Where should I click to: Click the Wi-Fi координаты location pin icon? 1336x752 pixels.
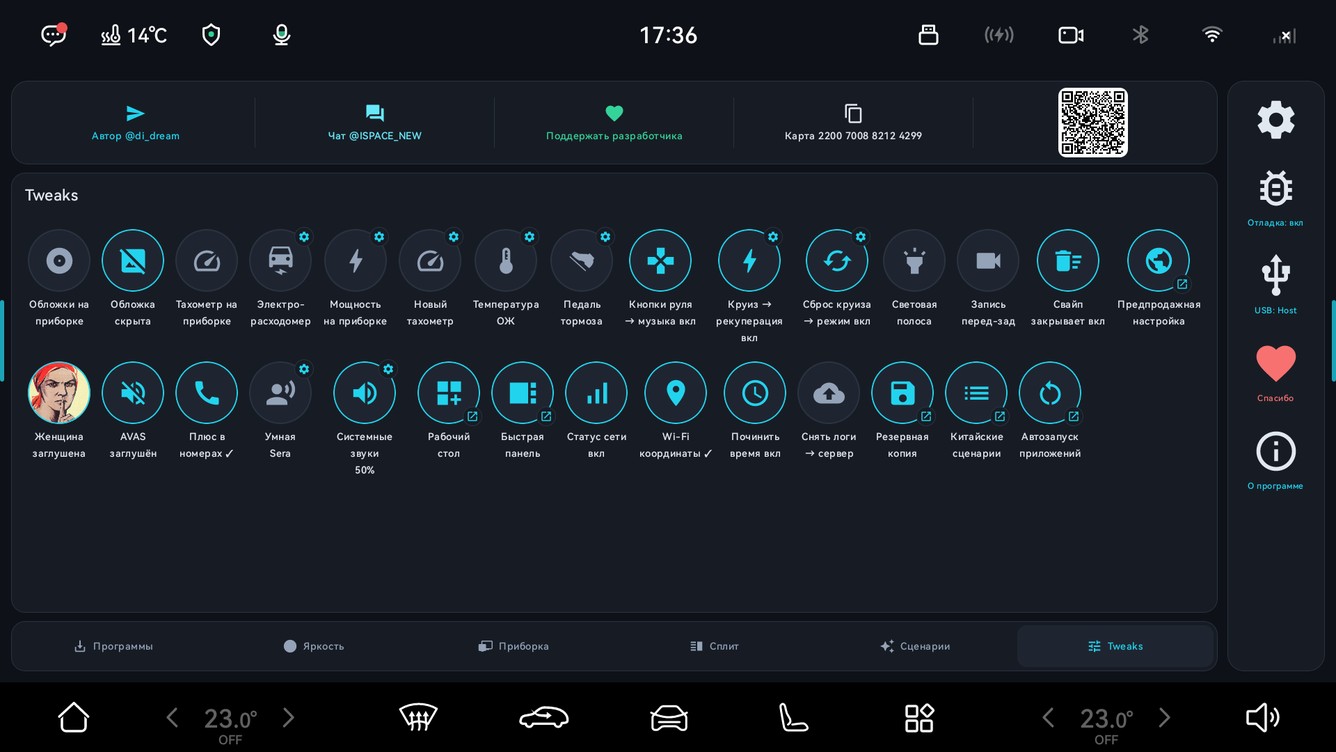click(676, 393)
